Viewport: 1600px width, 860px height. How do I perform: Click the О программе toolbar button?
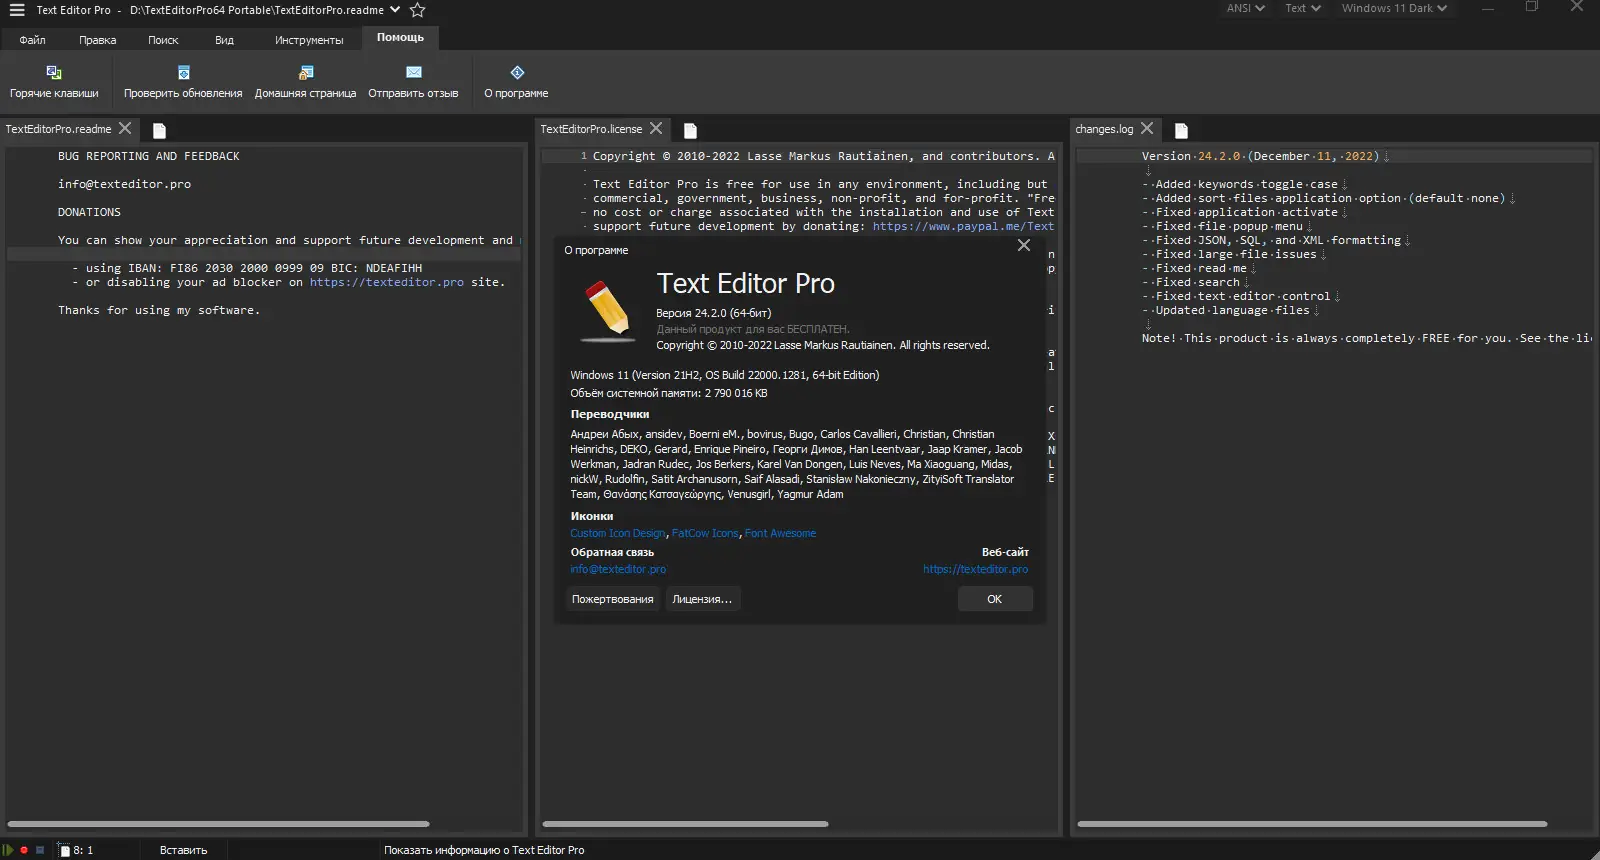516,82
